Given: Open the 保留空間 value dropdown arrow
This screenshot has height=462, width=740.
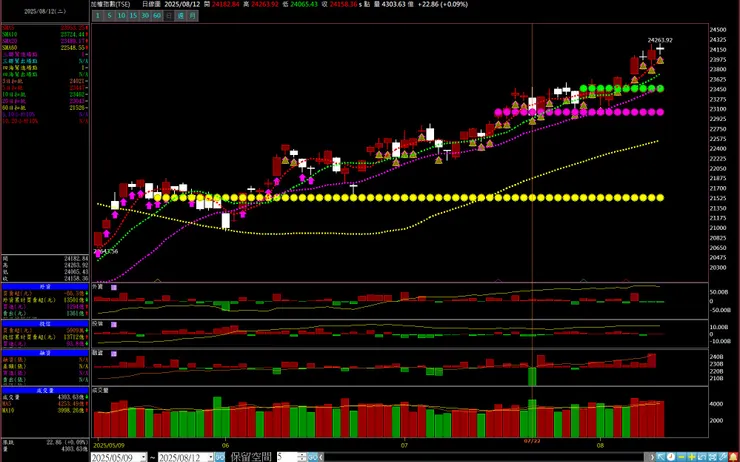Looking at the screenshot, I should coord(302,457).
